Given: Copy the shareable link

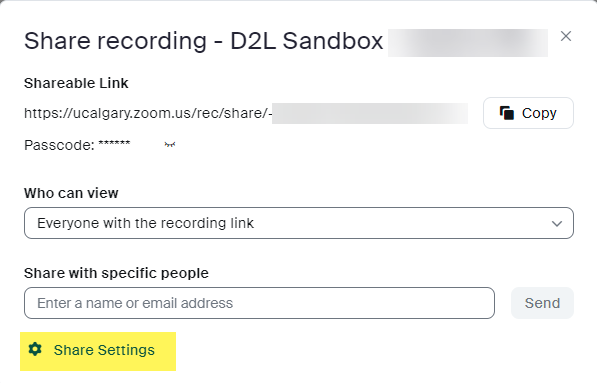Looking at the screenshot, I should pos(528,113).
